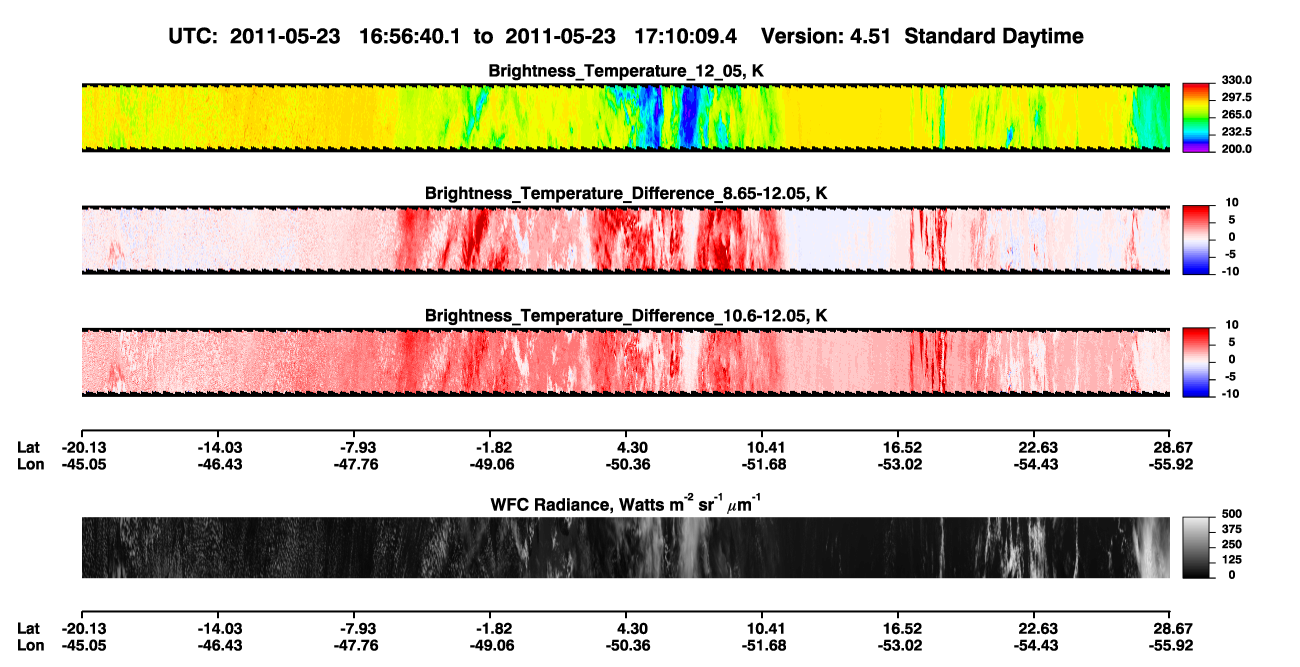Click latitude label -20.13 on upper axis

[x=83, y=447]
